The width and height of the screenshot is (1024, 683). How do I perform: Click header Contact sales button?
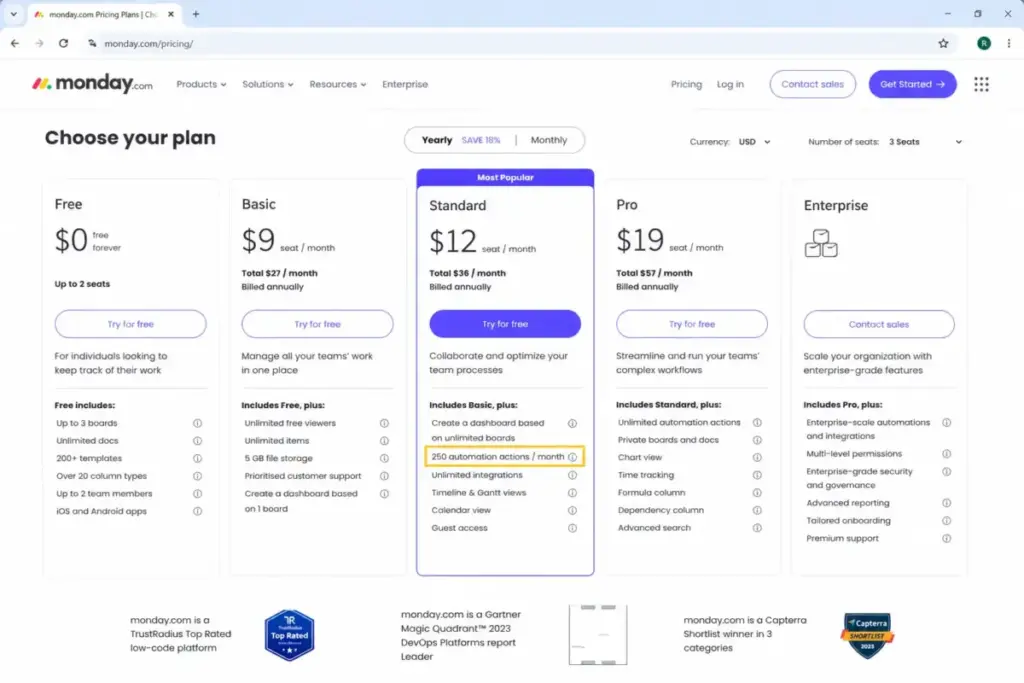click(812, 84)
